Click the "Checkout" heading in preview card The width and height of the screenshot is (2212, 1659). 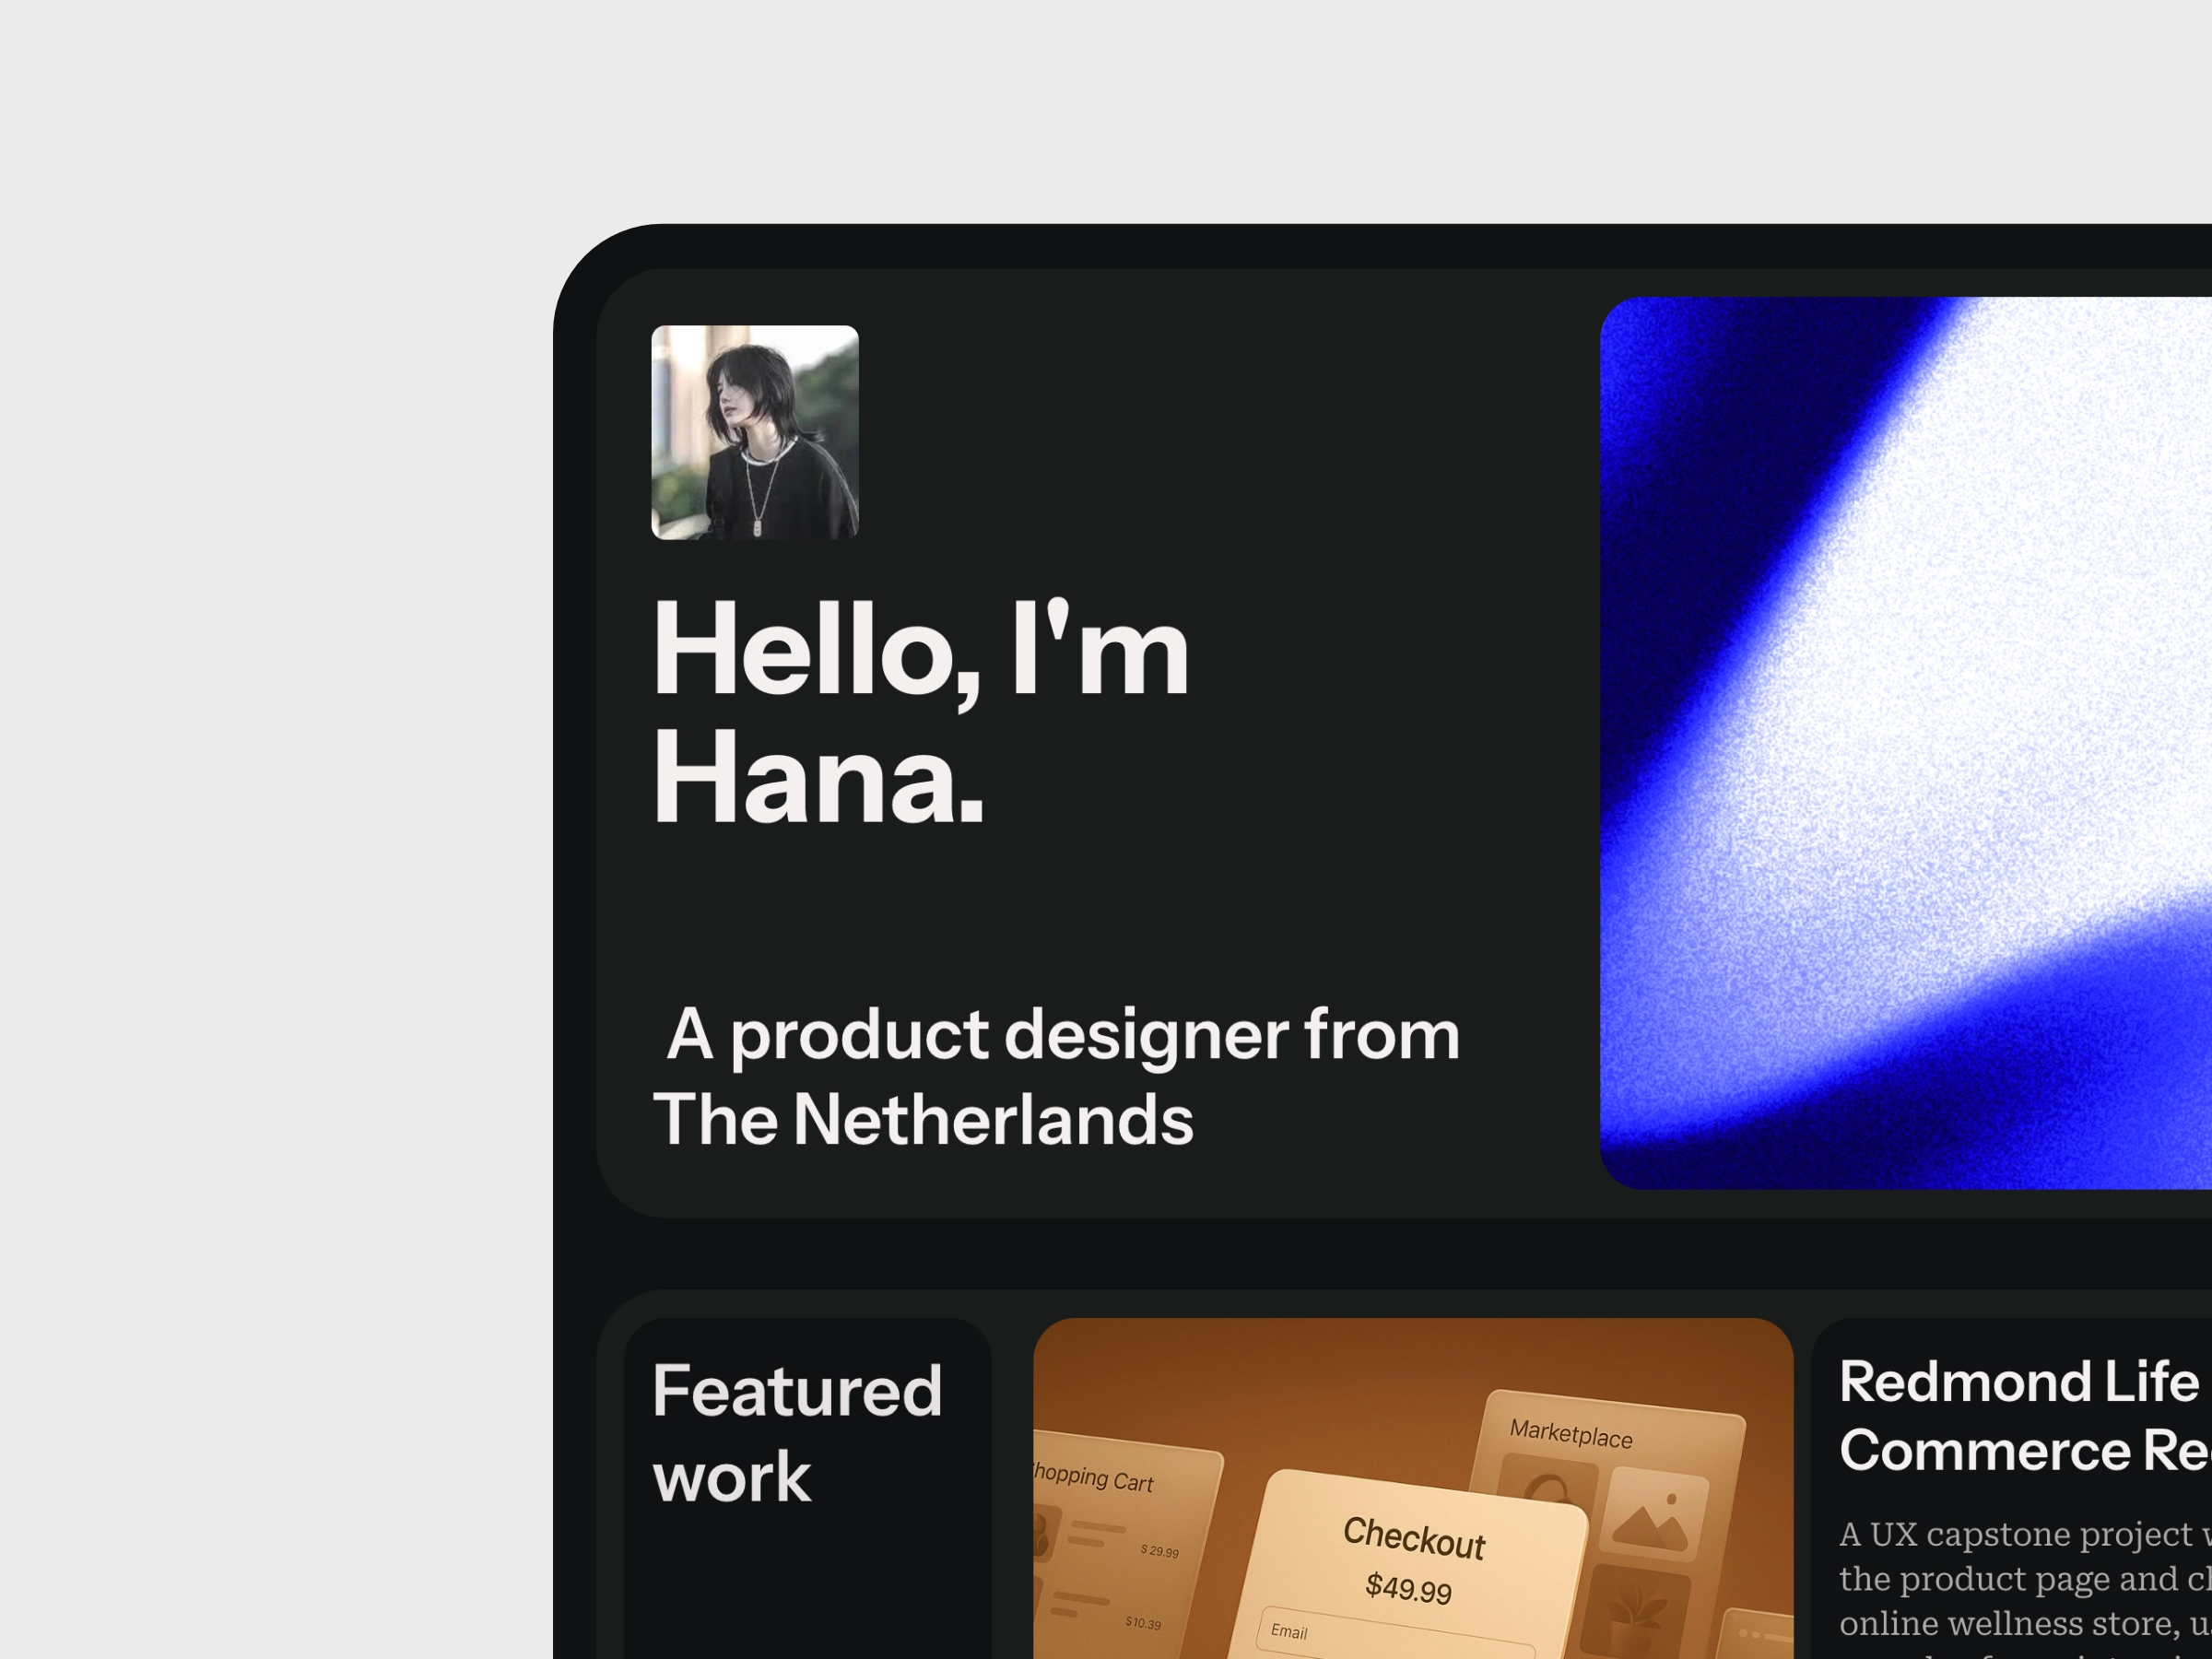pyautogui.click(x=1414, y=1538)
